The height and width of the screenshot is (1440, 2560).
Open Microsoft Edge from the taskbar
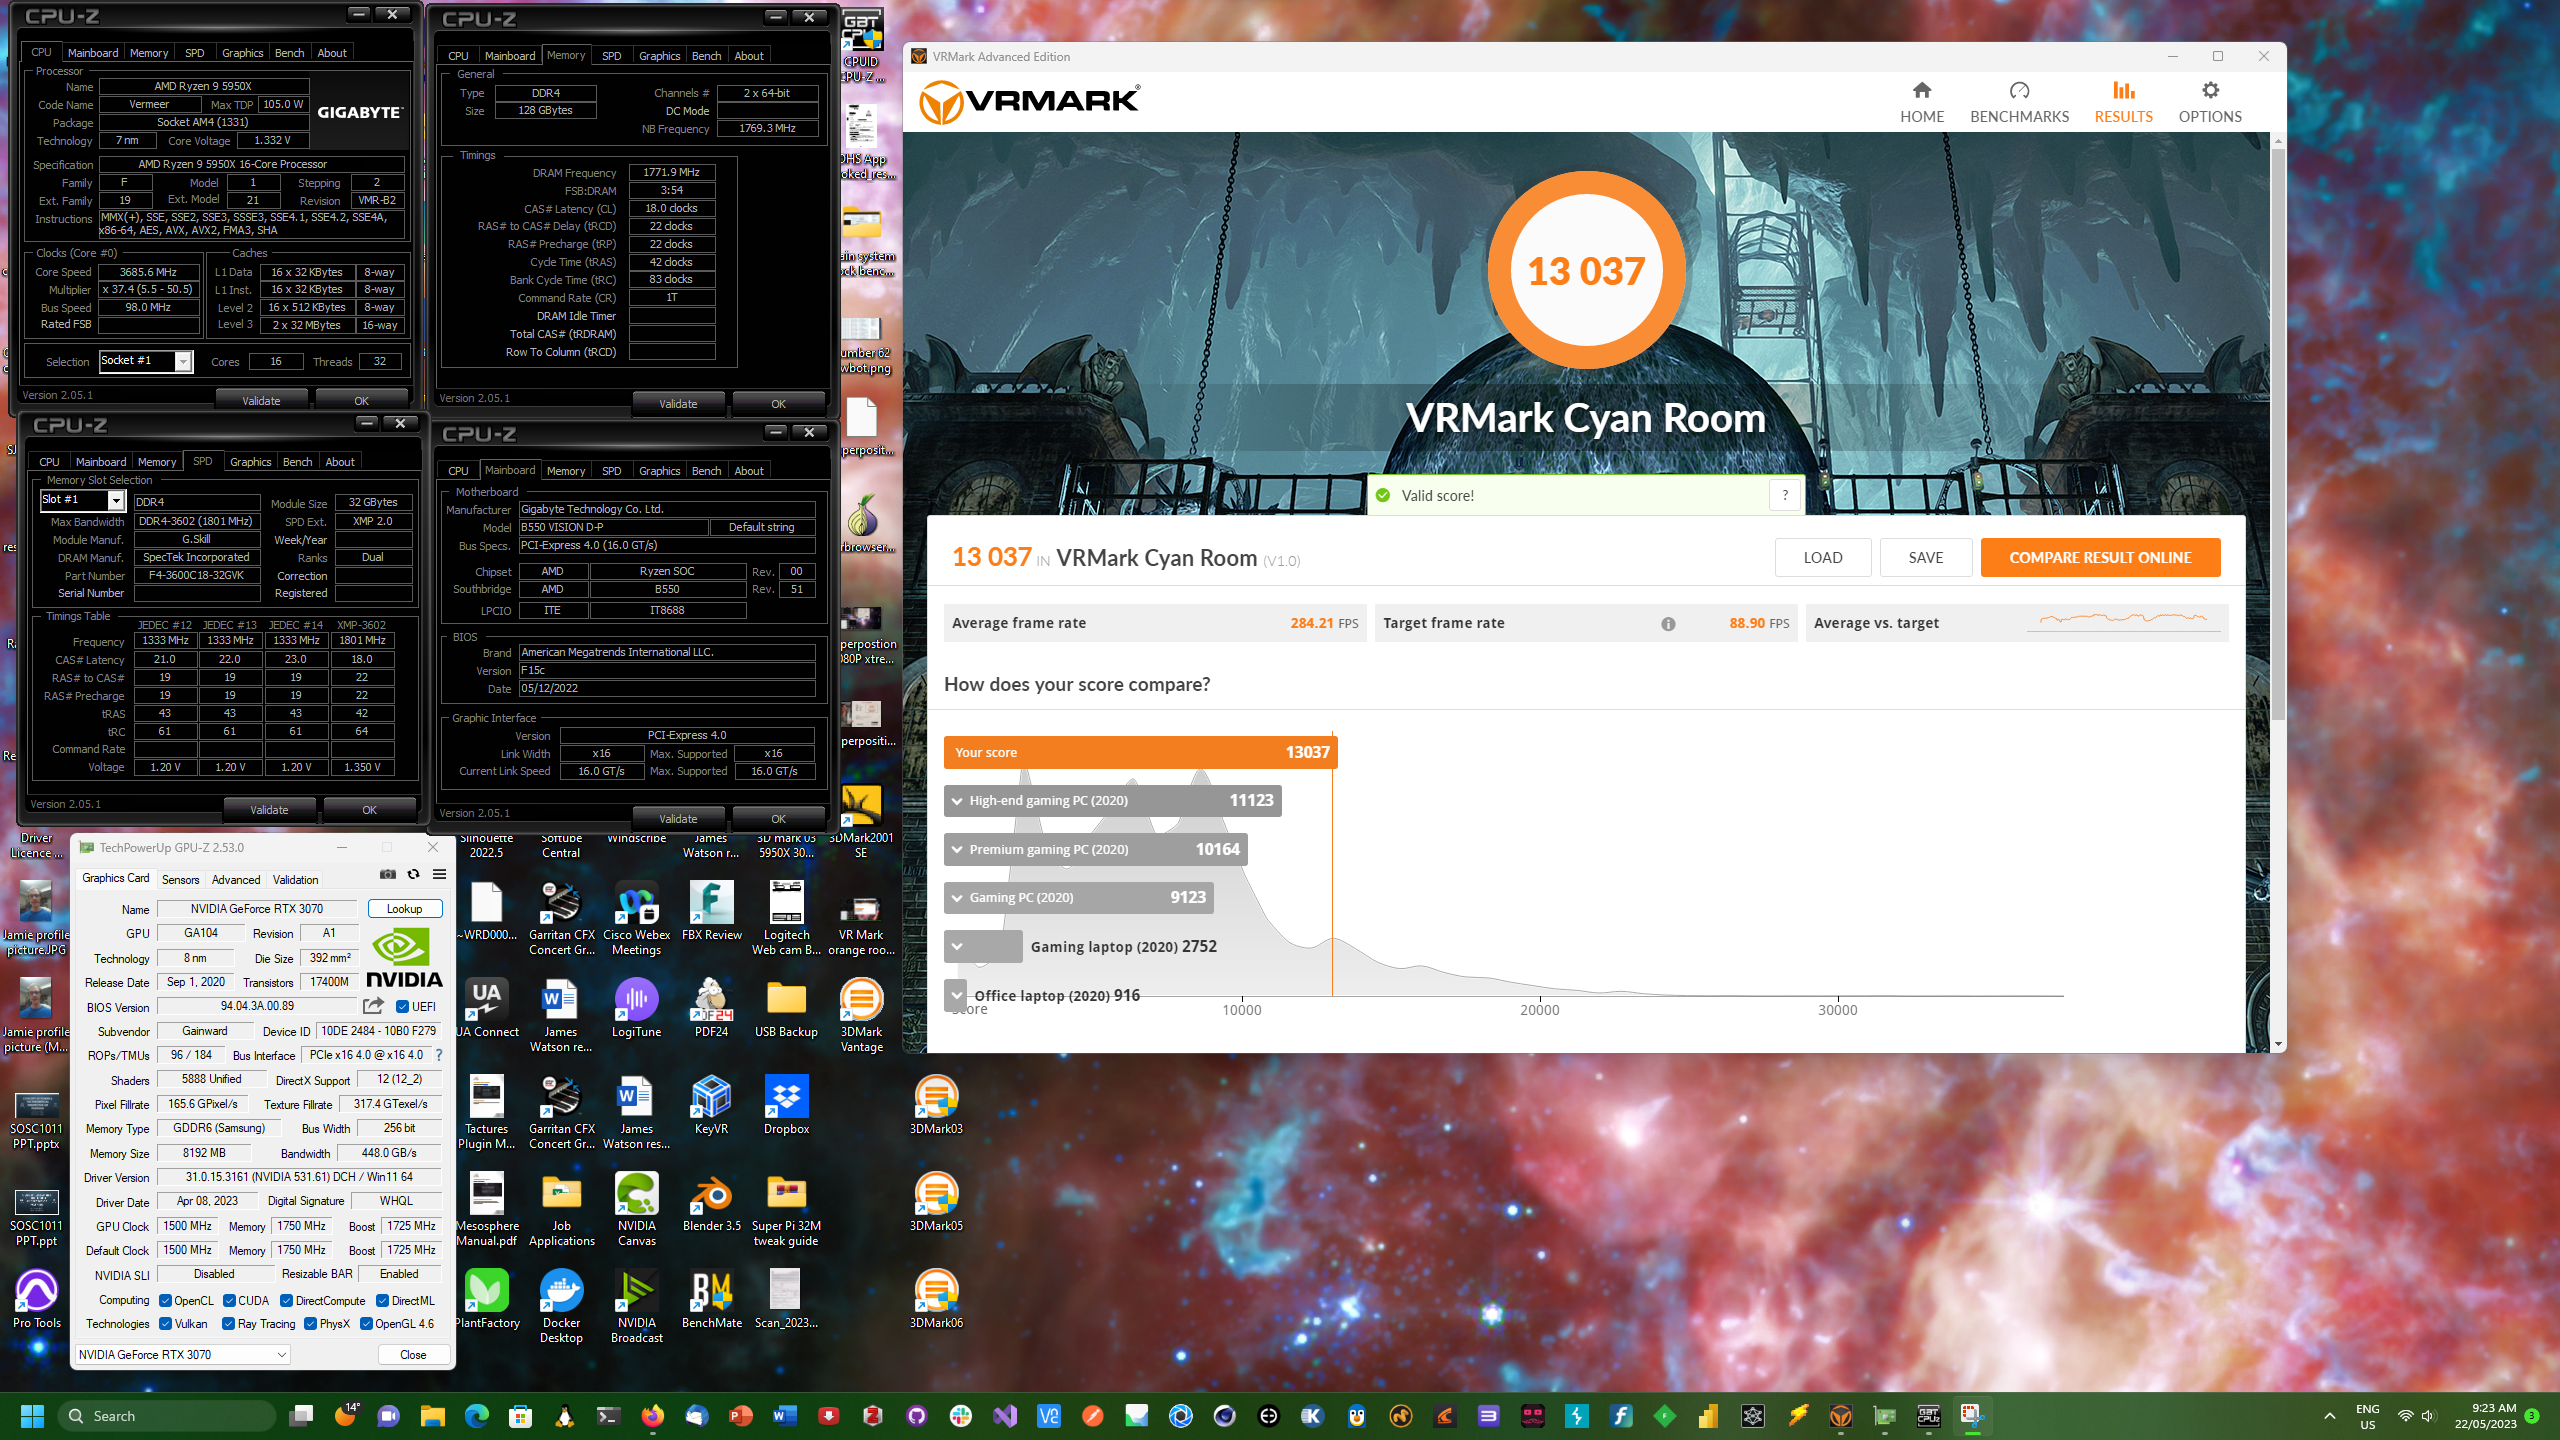476,1416
